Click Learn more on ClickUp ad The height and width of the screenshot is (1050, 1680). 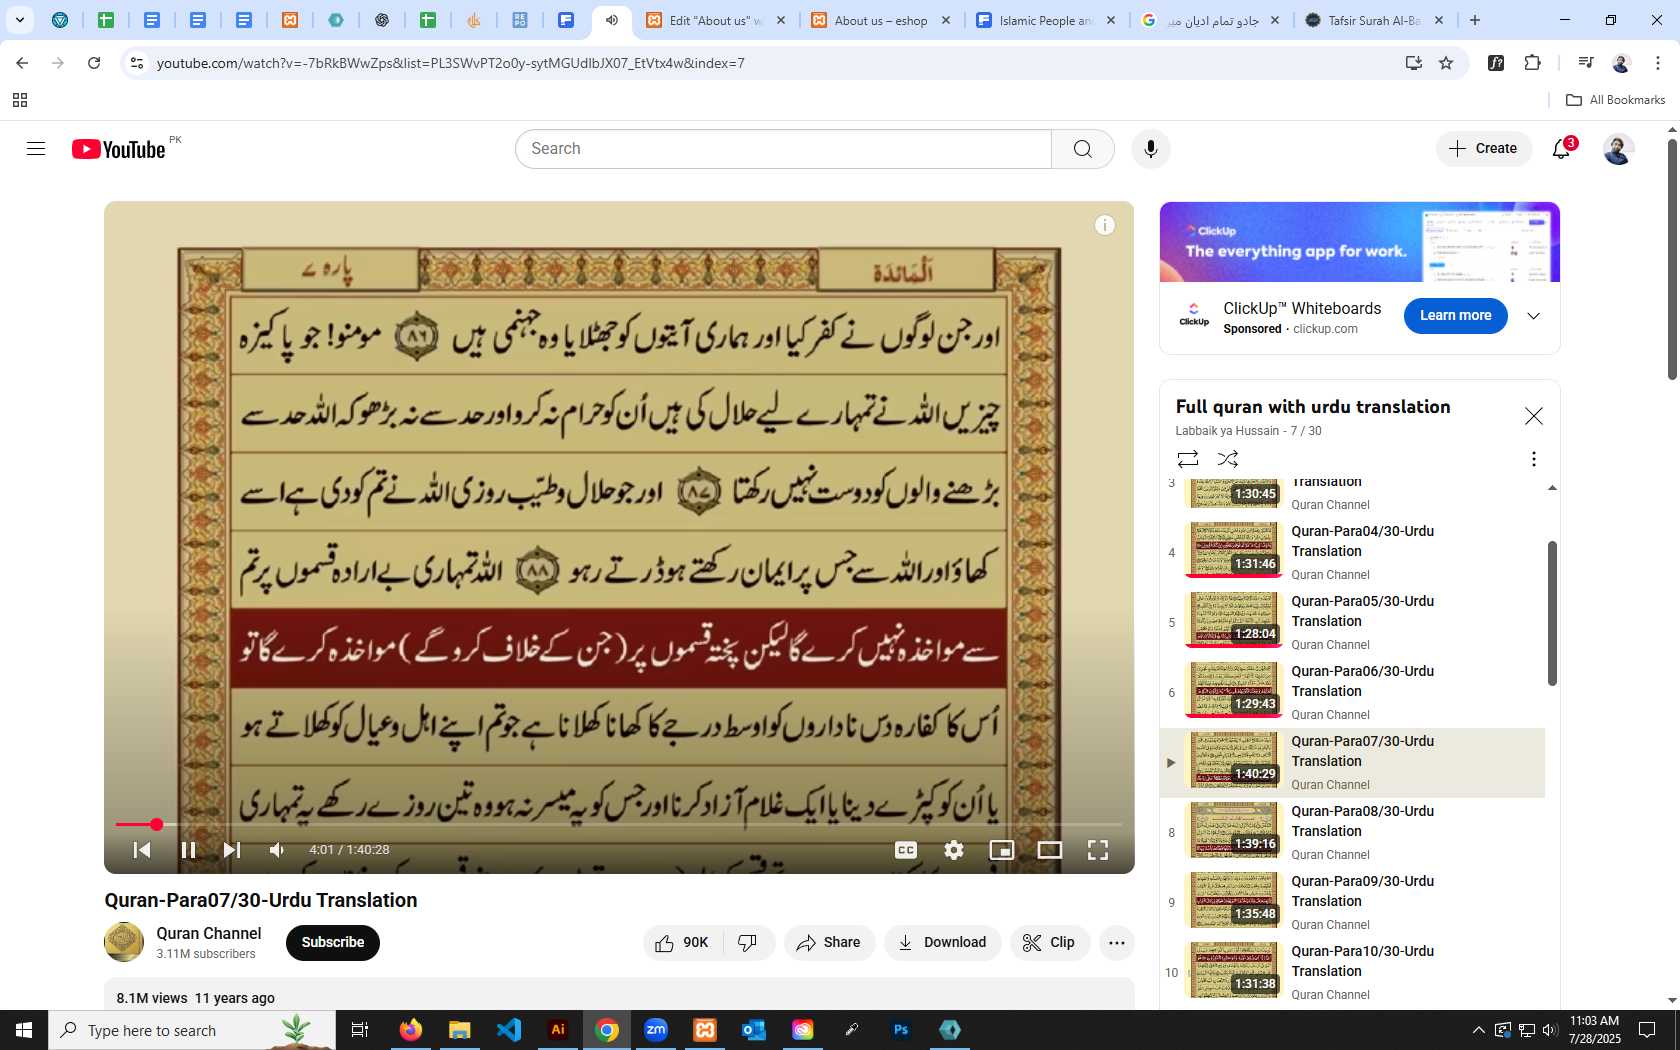click(x=1455, y=316)
